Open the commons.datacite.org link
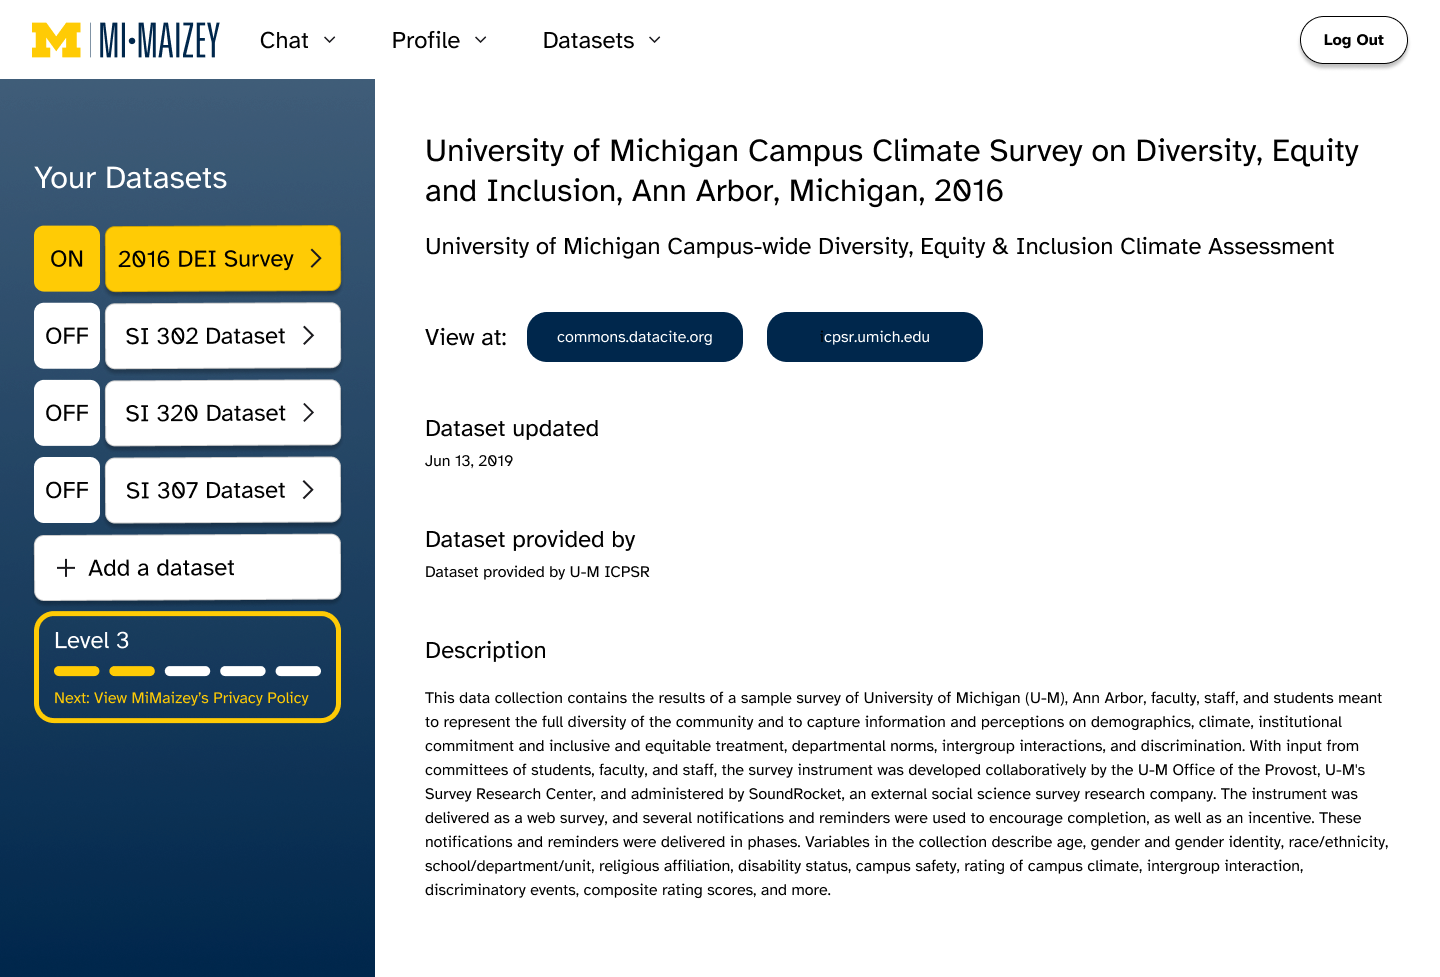The image size is (1440, 977). click(635, 337)
